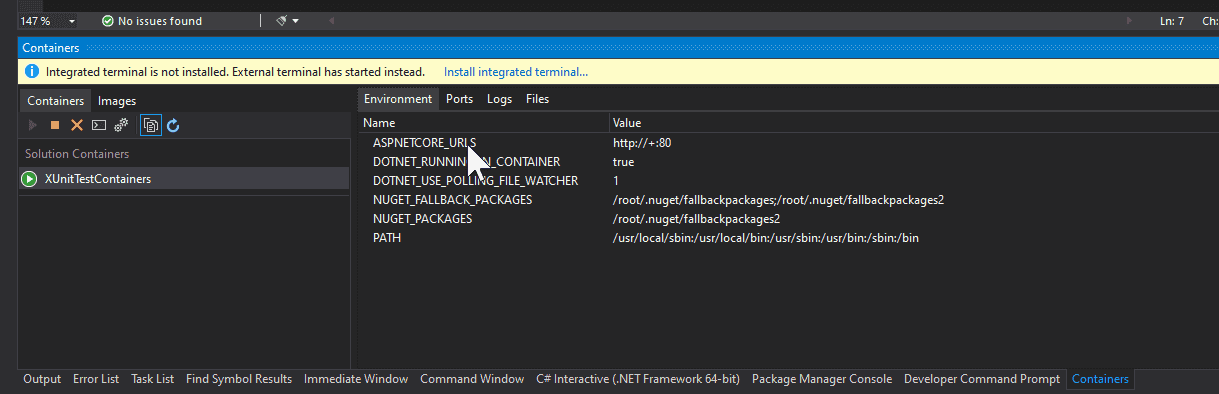This screenshot has height=394, width=1219.
Task: Click the http://+:80 value
Action: point(642,143)
